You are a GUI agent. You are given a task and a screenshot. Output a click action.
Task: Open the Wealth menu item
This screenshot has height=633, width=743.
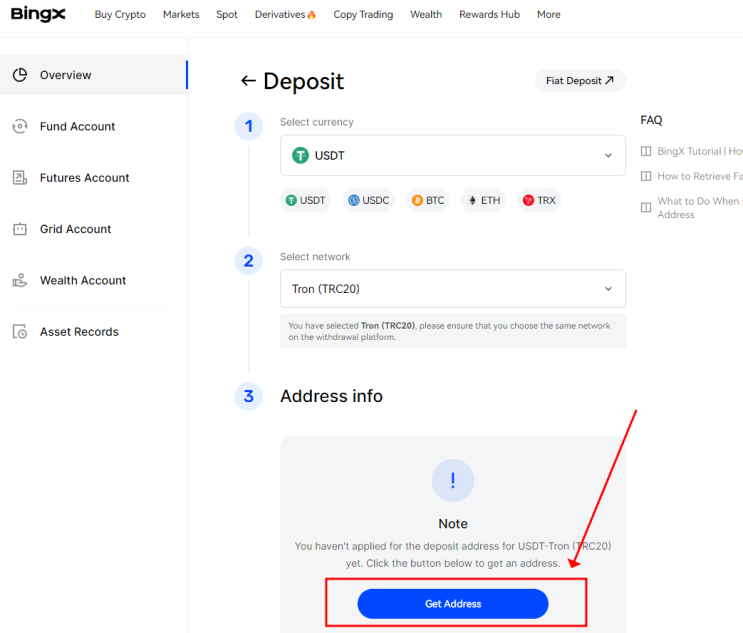(426, 15)
